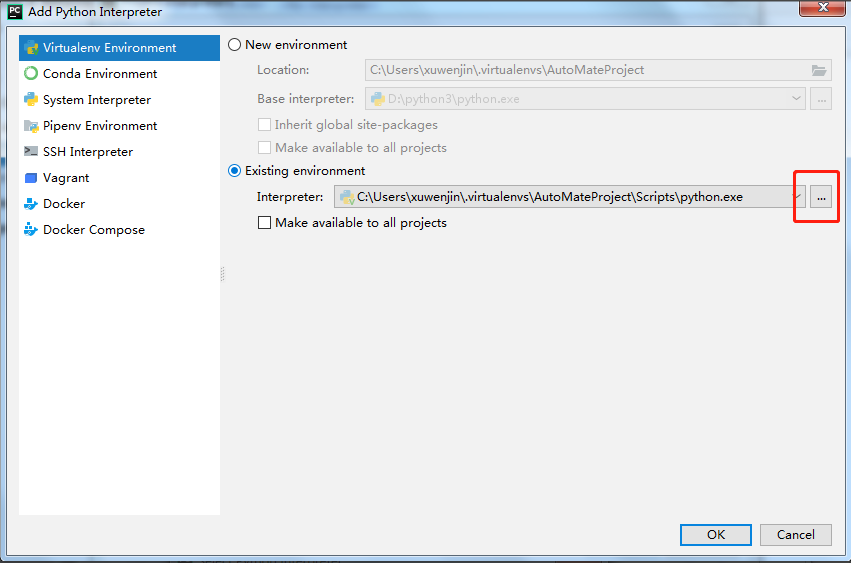Click the PyCharm logo in title bar
Image resolution: width=851 pixels, height=563 pixels.
(x=15, y=11)
